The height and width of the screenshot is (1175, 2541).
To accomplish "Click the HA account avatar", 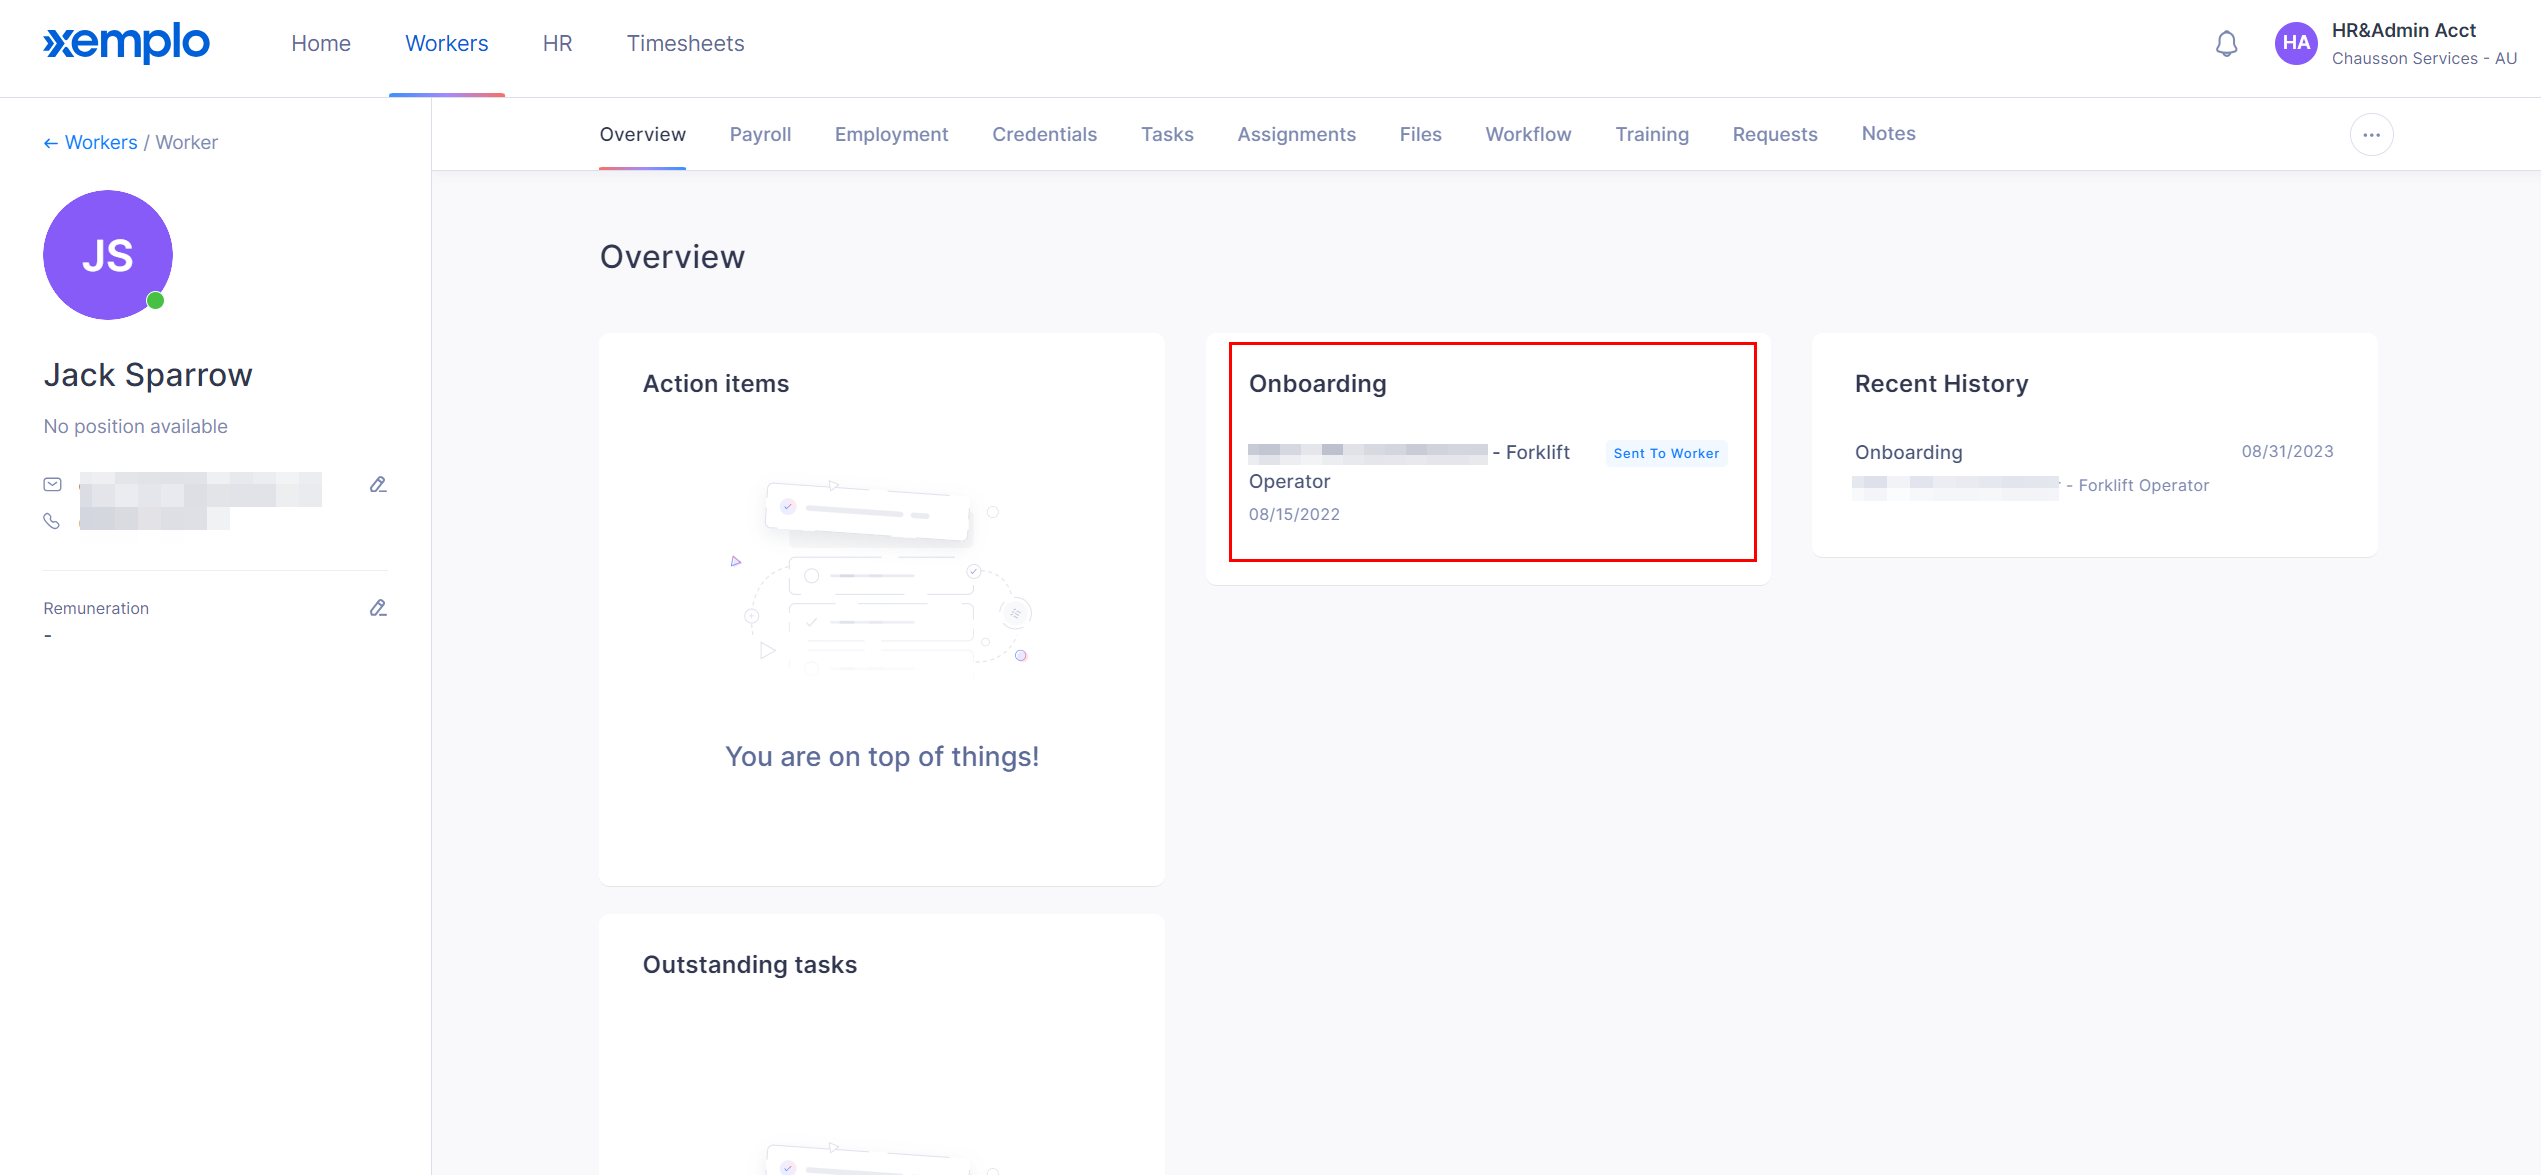I will point(2296,43).
